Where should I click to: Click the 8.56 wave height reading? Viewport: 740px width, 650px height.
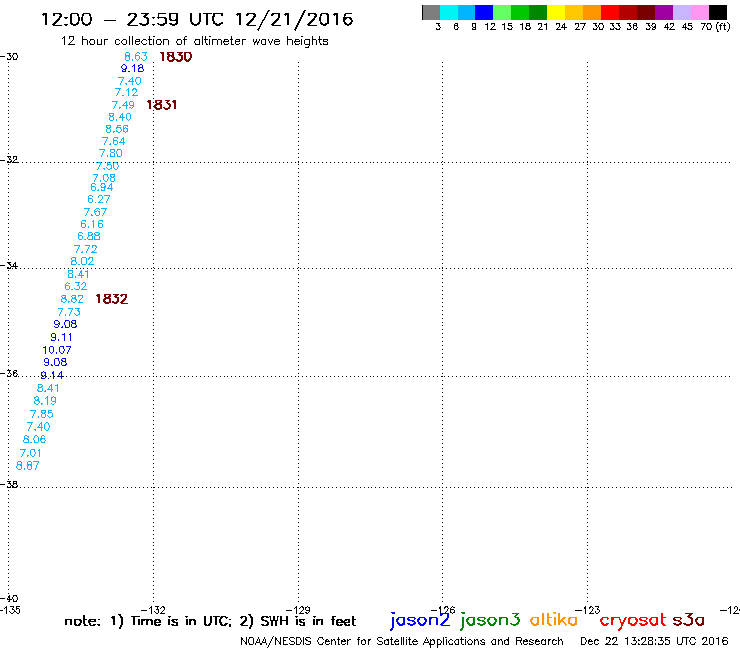[117, 129]
